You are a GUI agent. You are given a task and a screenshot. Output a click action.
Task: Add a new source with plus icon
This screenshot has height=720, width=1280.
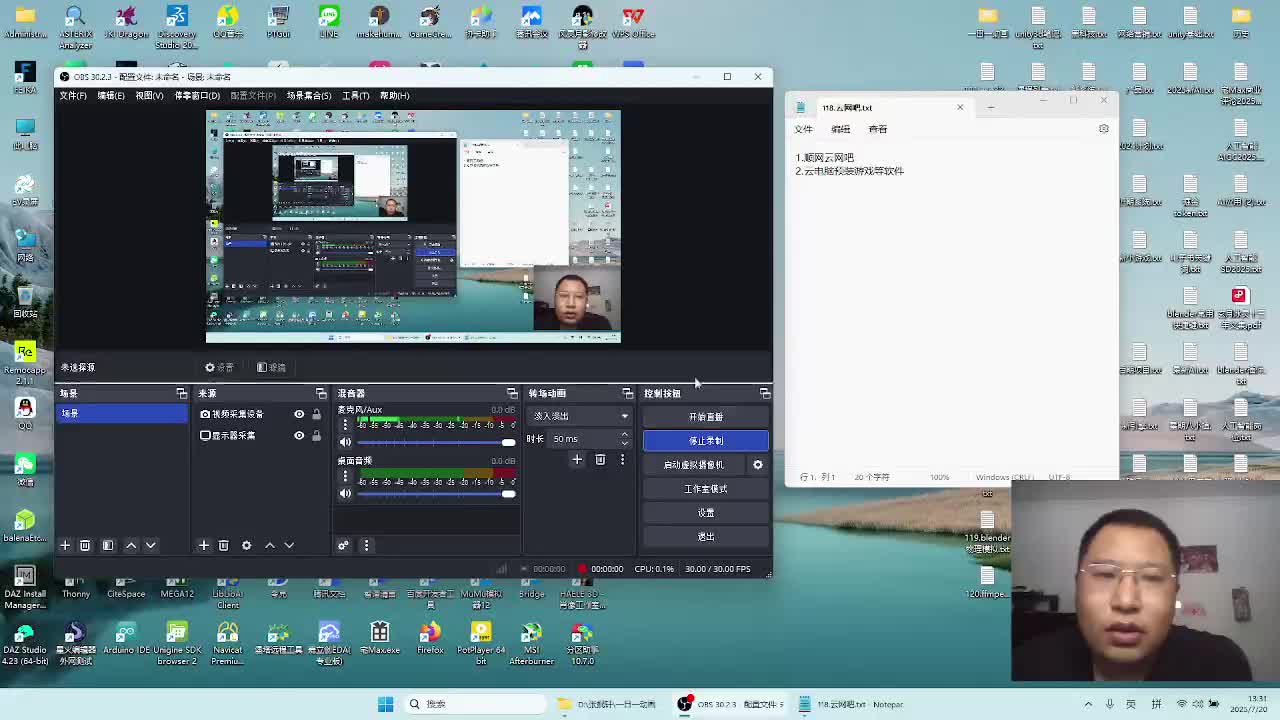tap(203, 545)
